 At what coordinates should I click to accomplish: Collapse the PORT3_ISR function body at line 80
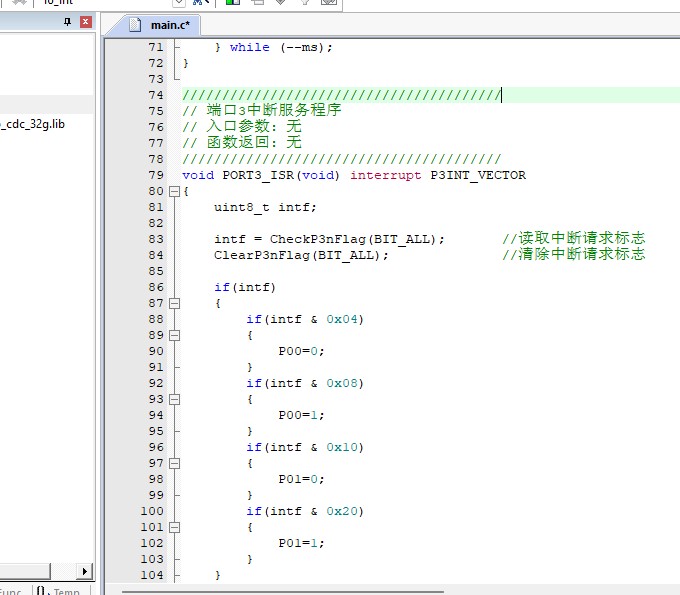click(174, 191)
